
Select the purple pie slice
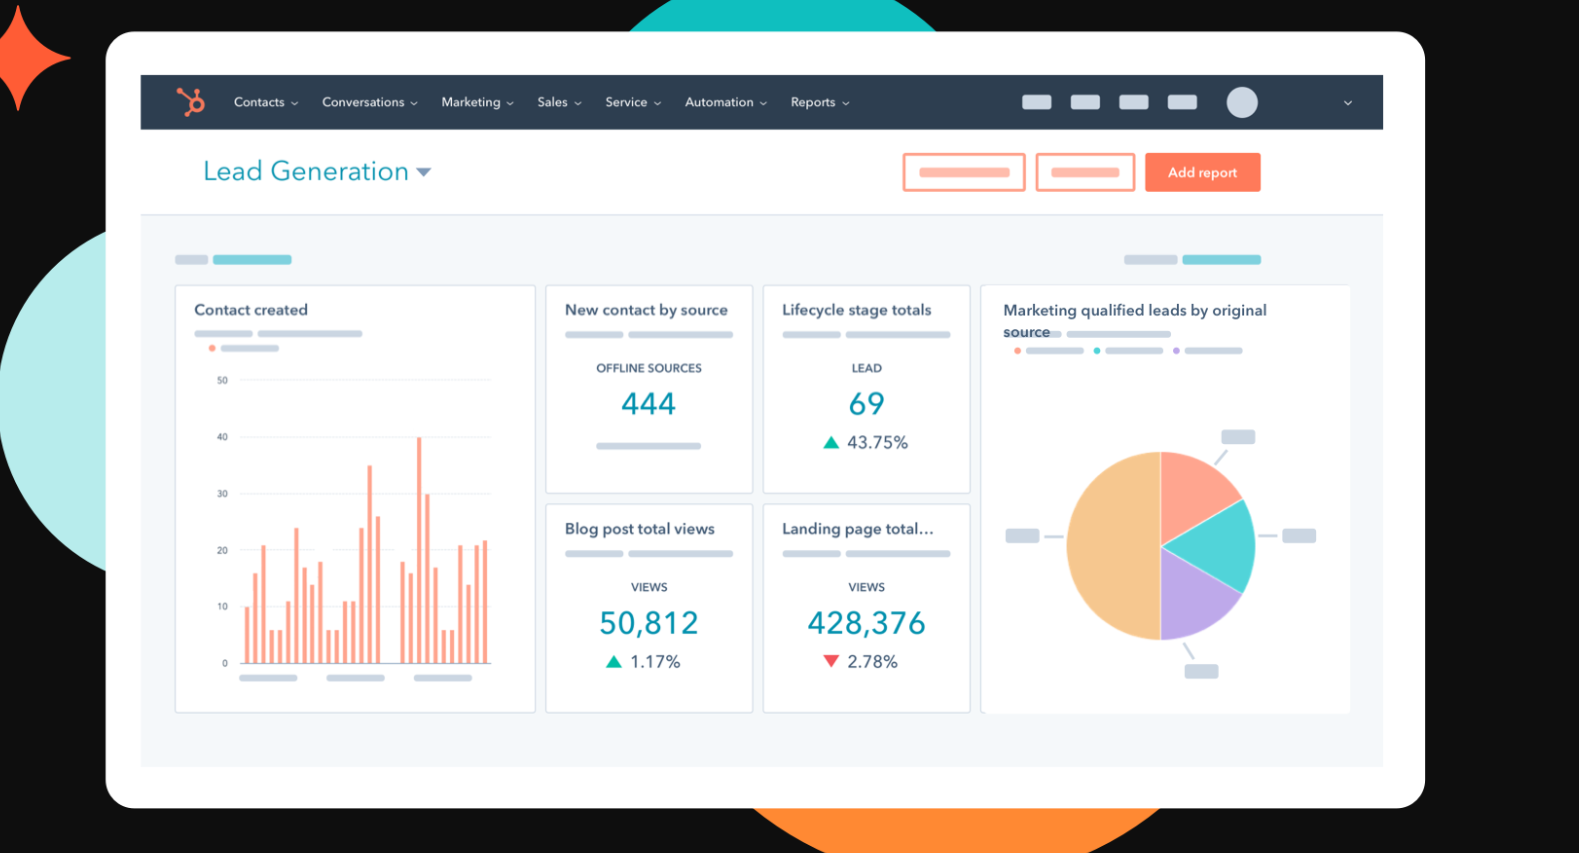point(1195,598)
